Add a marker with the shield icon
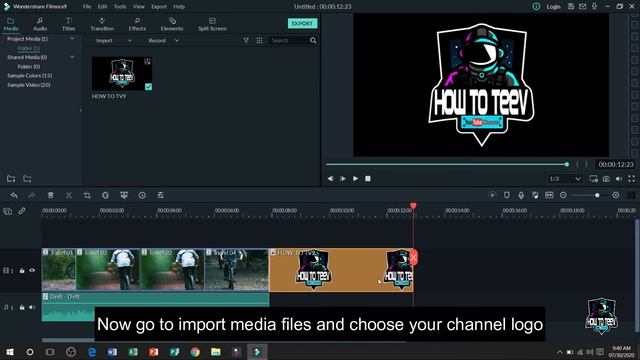Screen dimensions: 640x360 coord(507,196)
